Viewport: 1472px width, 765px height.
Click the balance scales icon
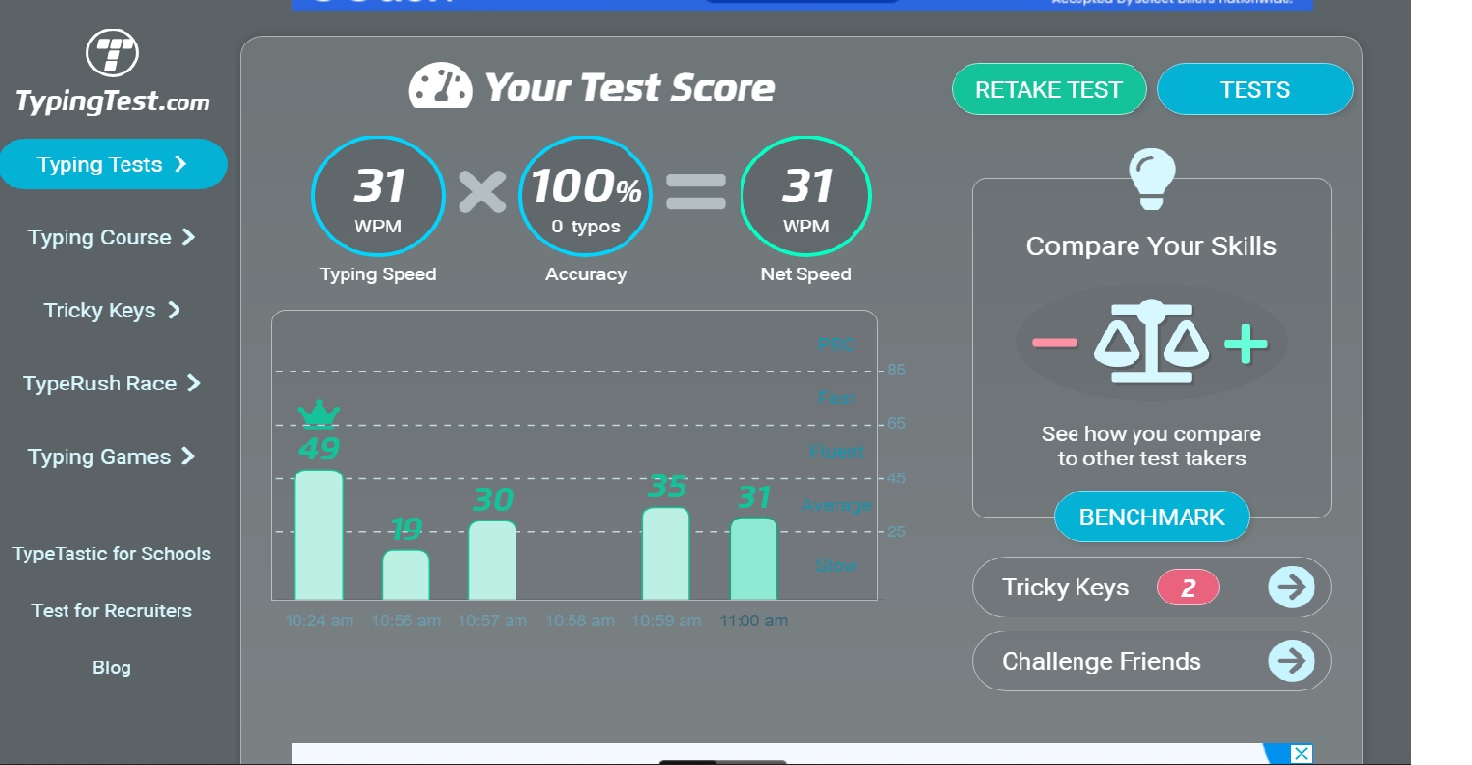1151,342
